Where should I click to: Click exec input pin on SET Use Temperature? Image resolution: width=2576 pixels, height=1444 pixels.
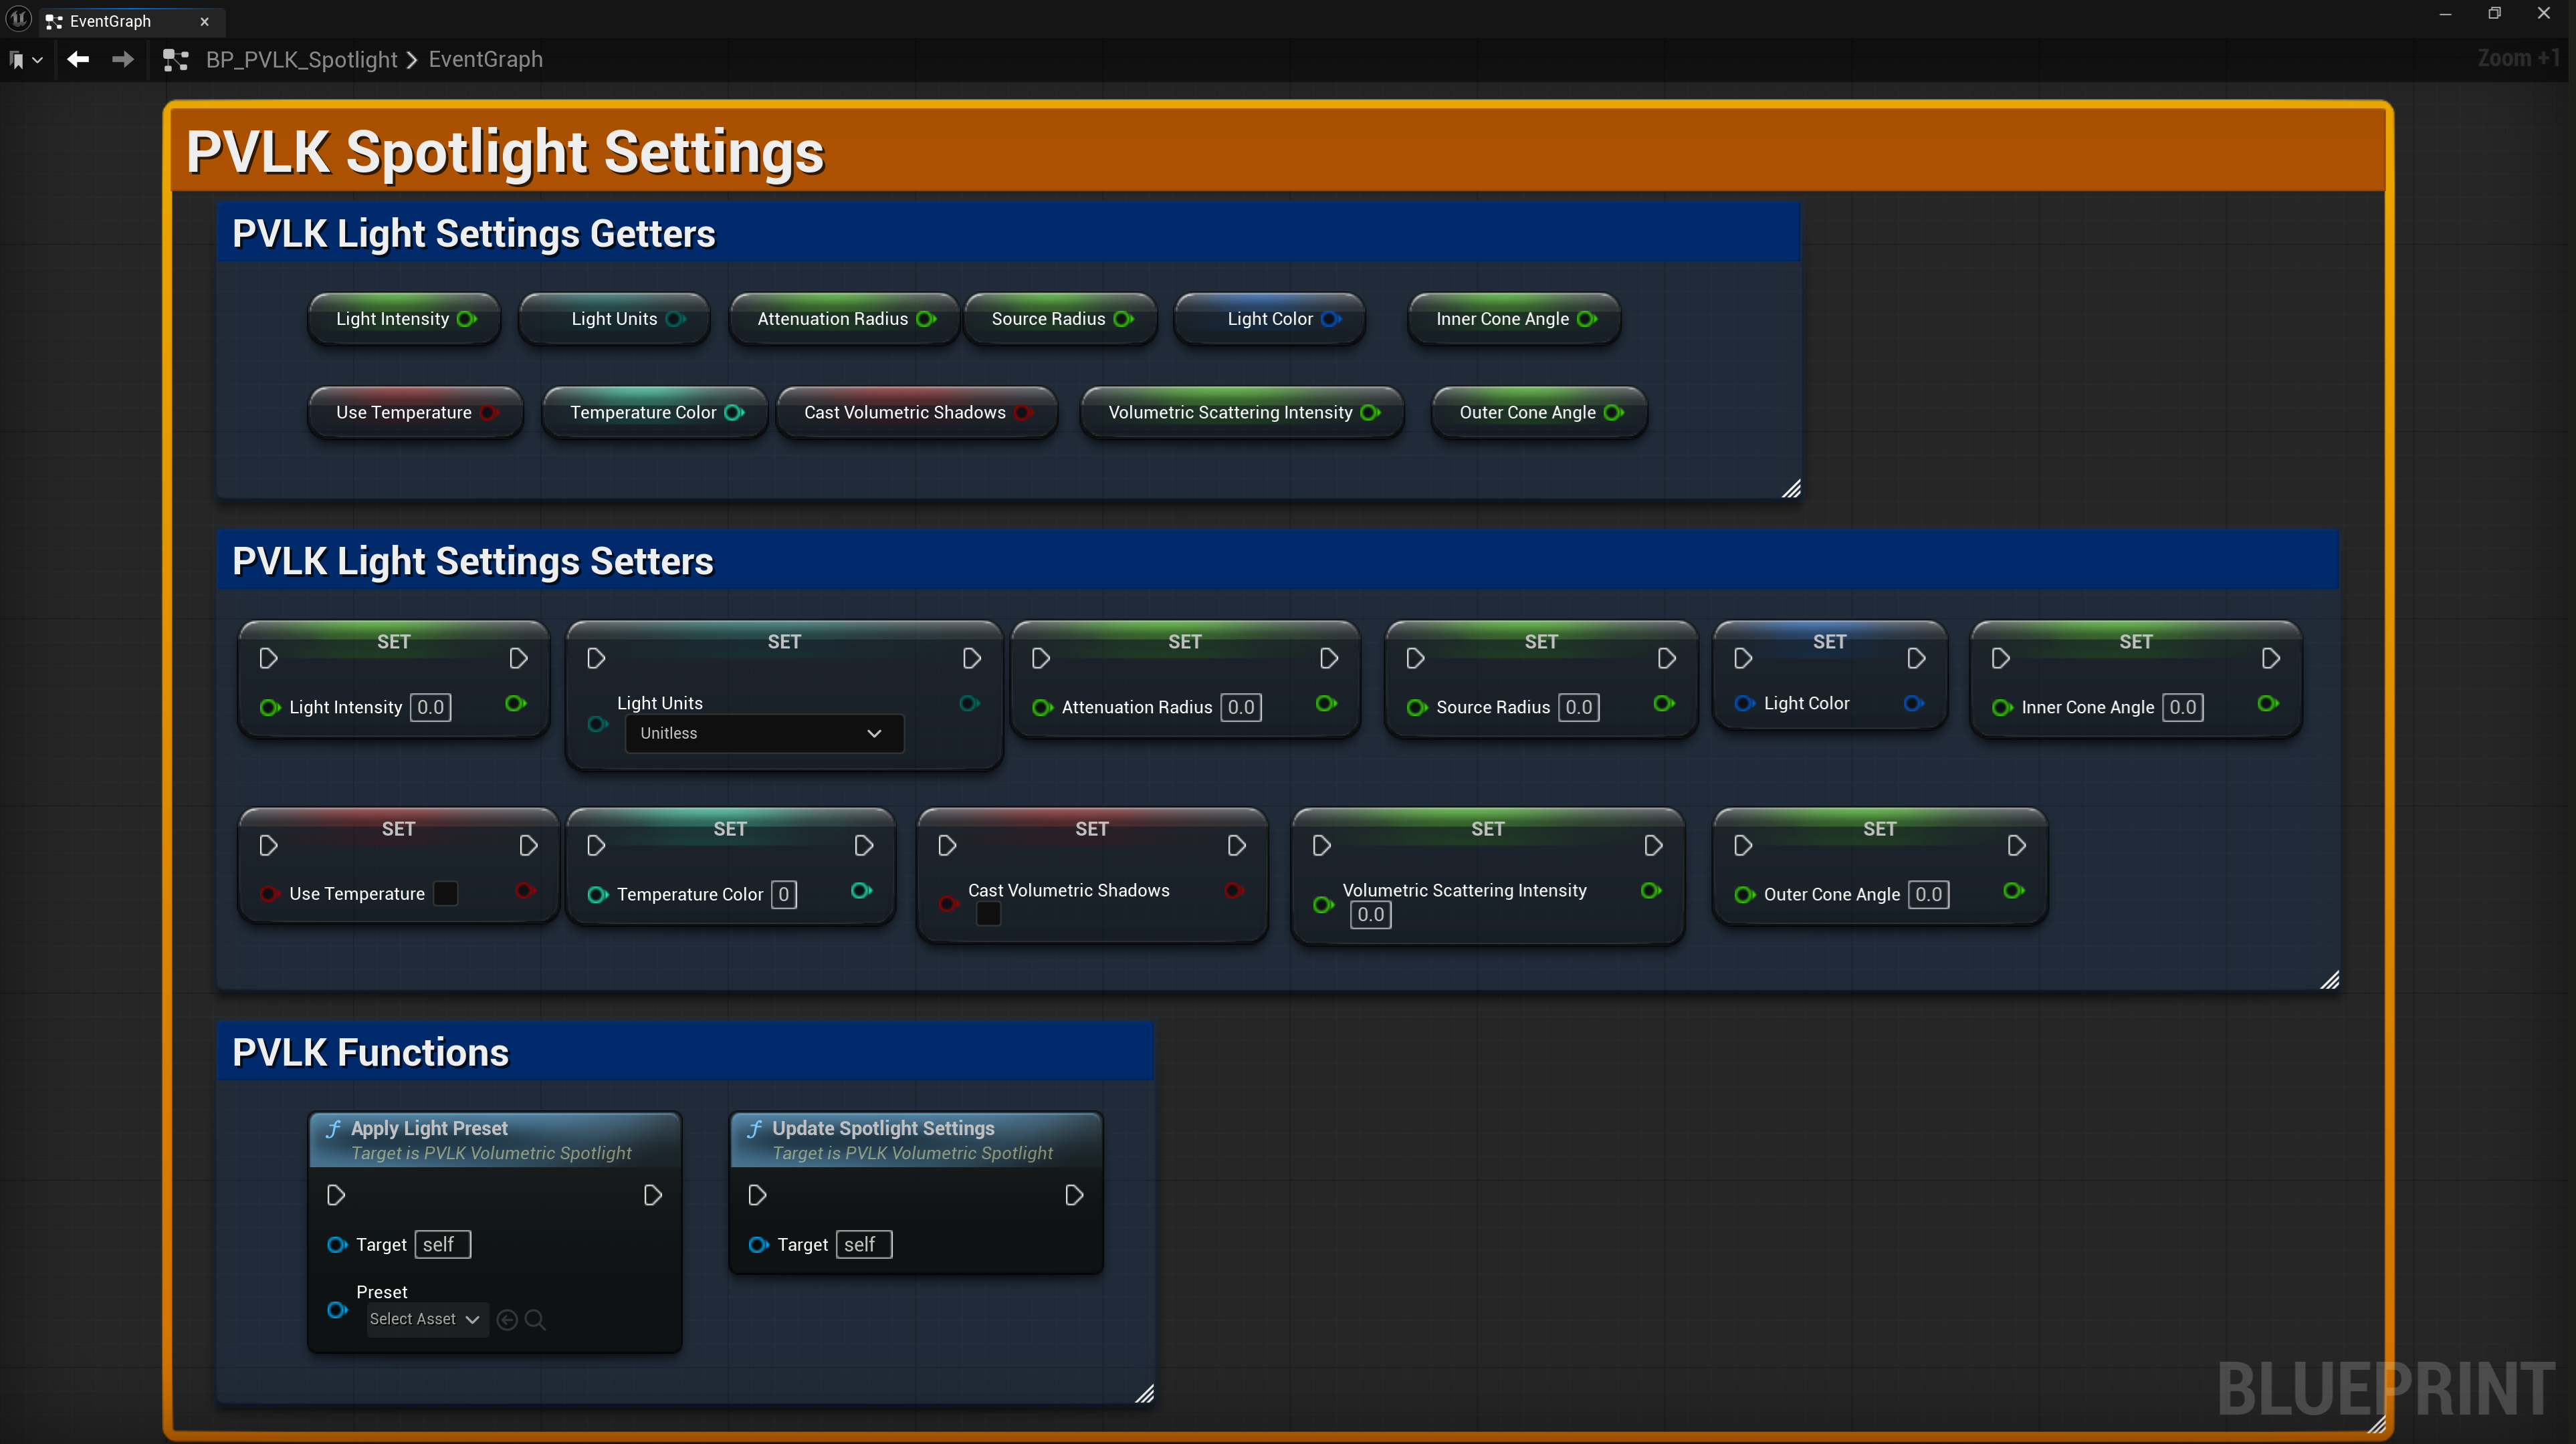point(268,845)
